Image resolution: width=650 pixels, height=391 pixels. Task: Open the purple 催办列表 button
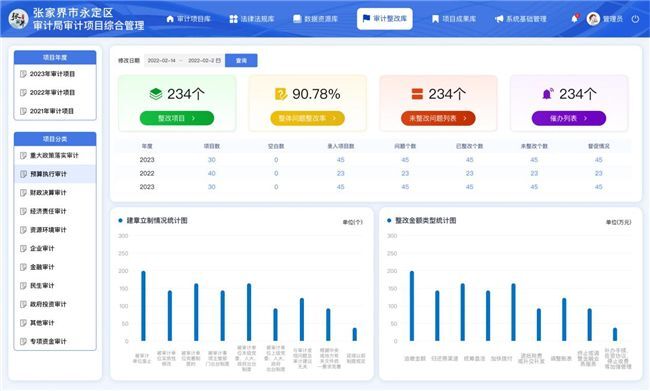569,118
